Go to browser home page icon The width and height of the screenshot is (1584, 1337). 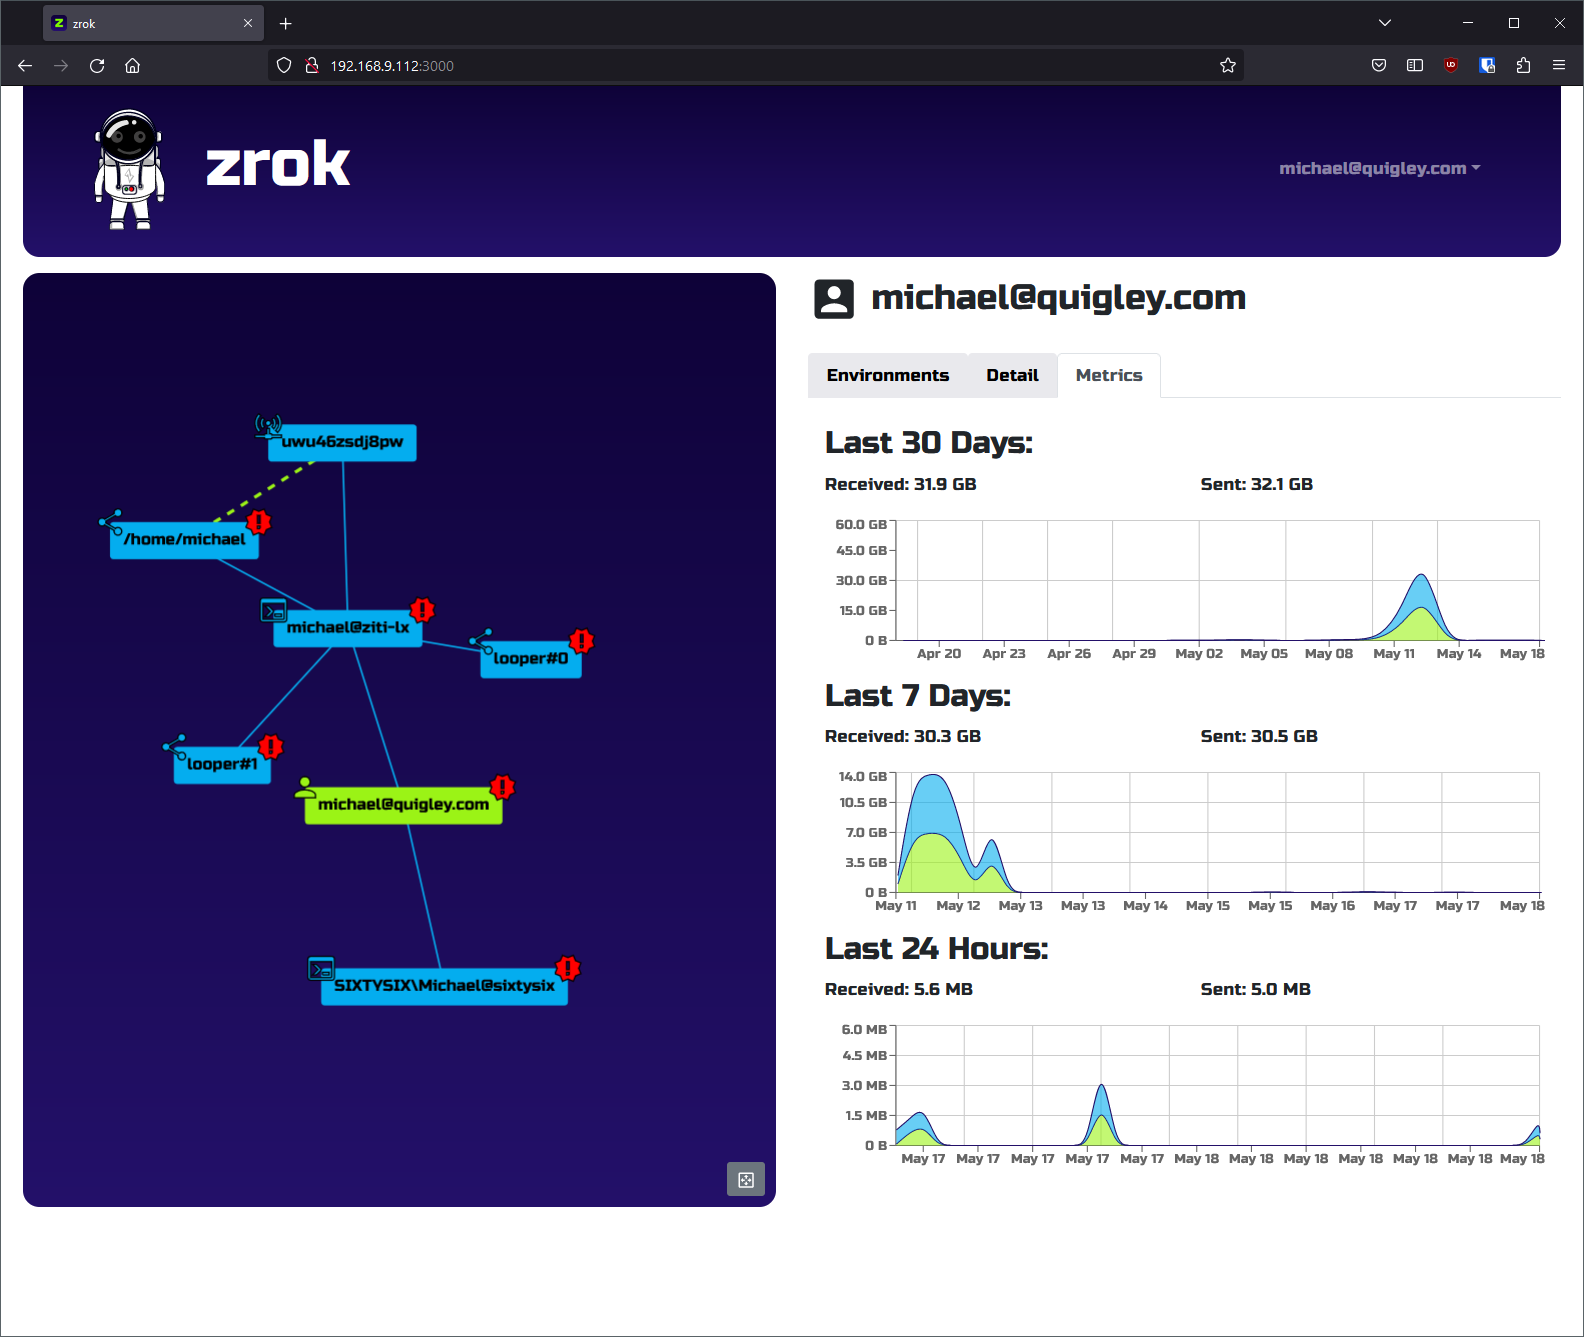(132, 66)
